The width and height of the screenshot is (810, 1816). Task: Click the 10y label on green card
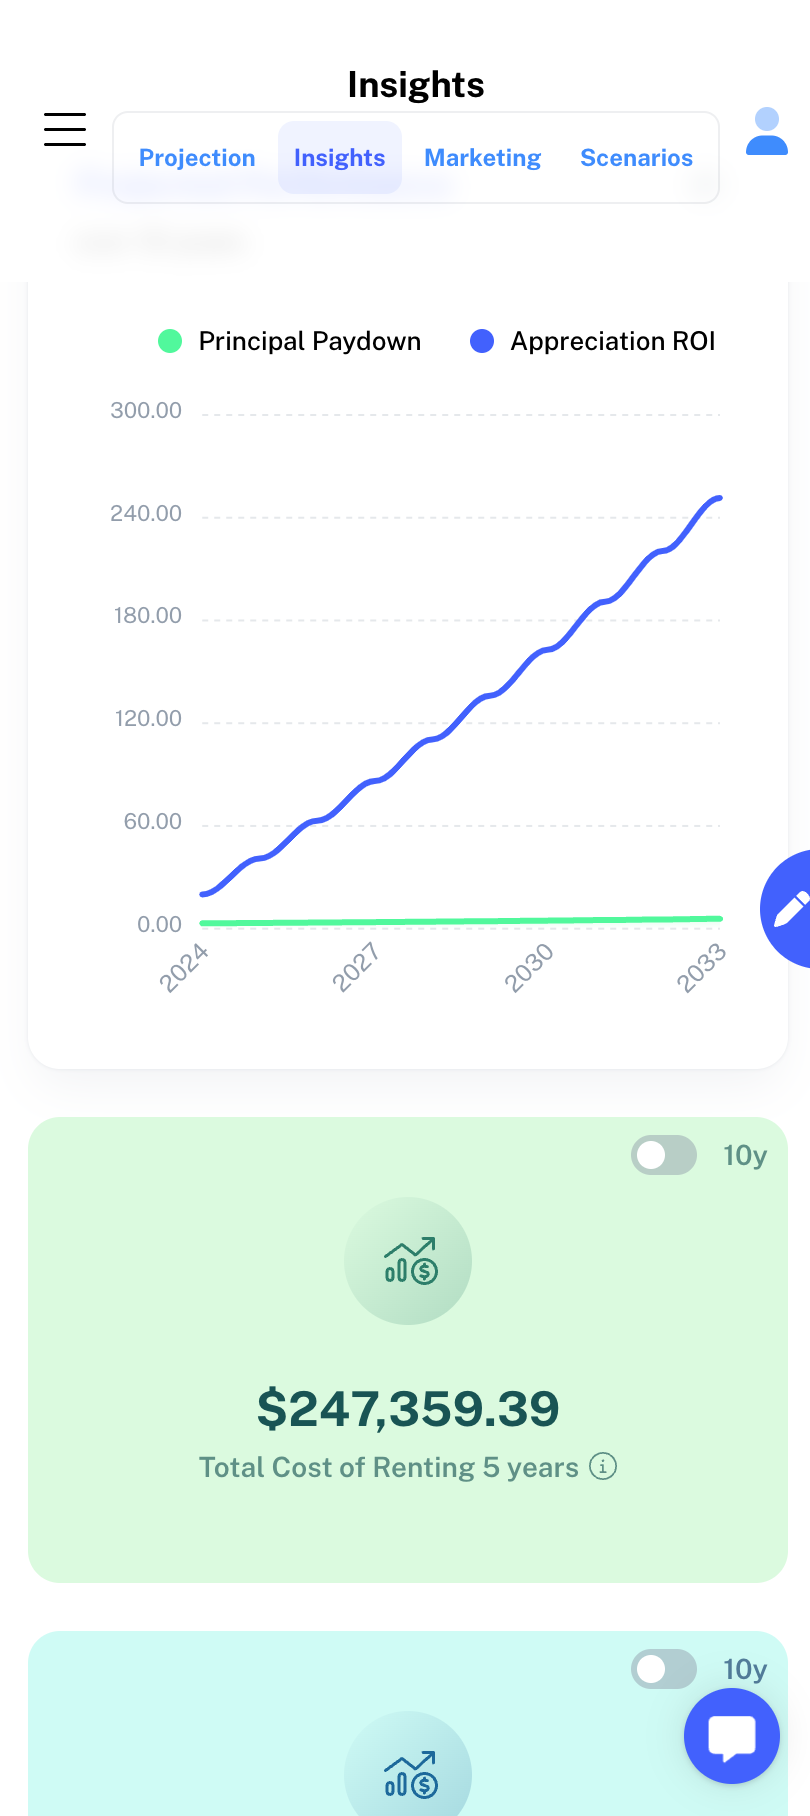click(x=745, y=1156)
